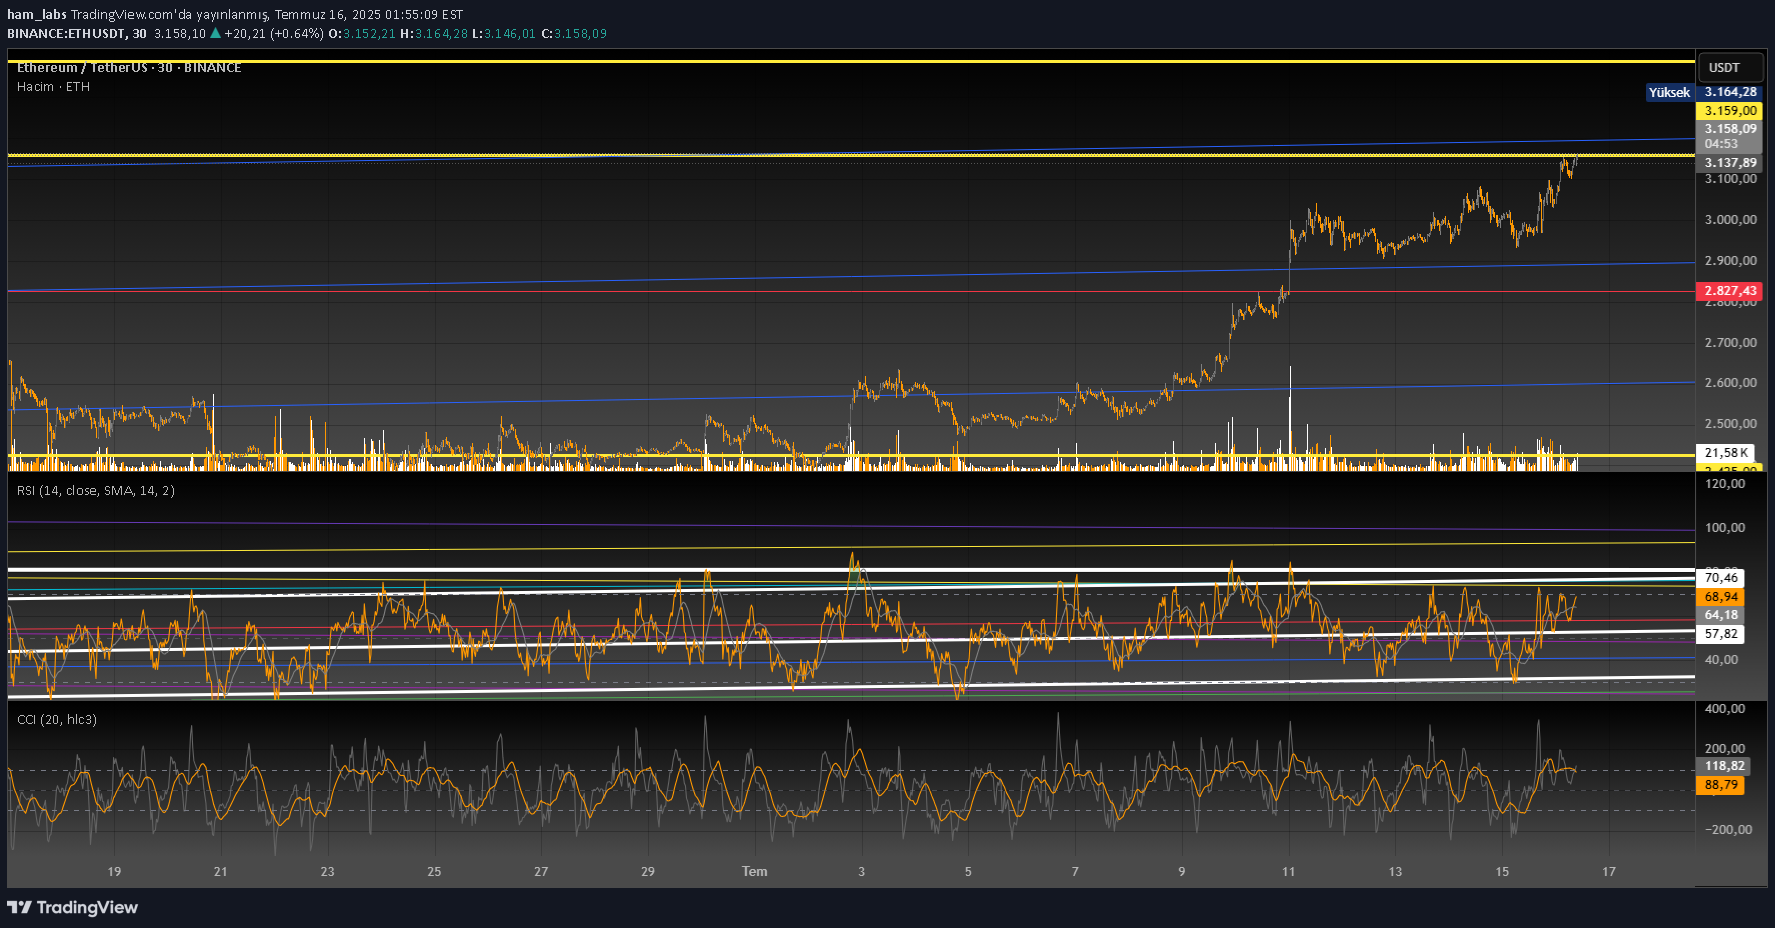Image resolution: width=1775 pixels, height=928 pixels.
Task: Click the ham_labs author name
Action: 37,15
